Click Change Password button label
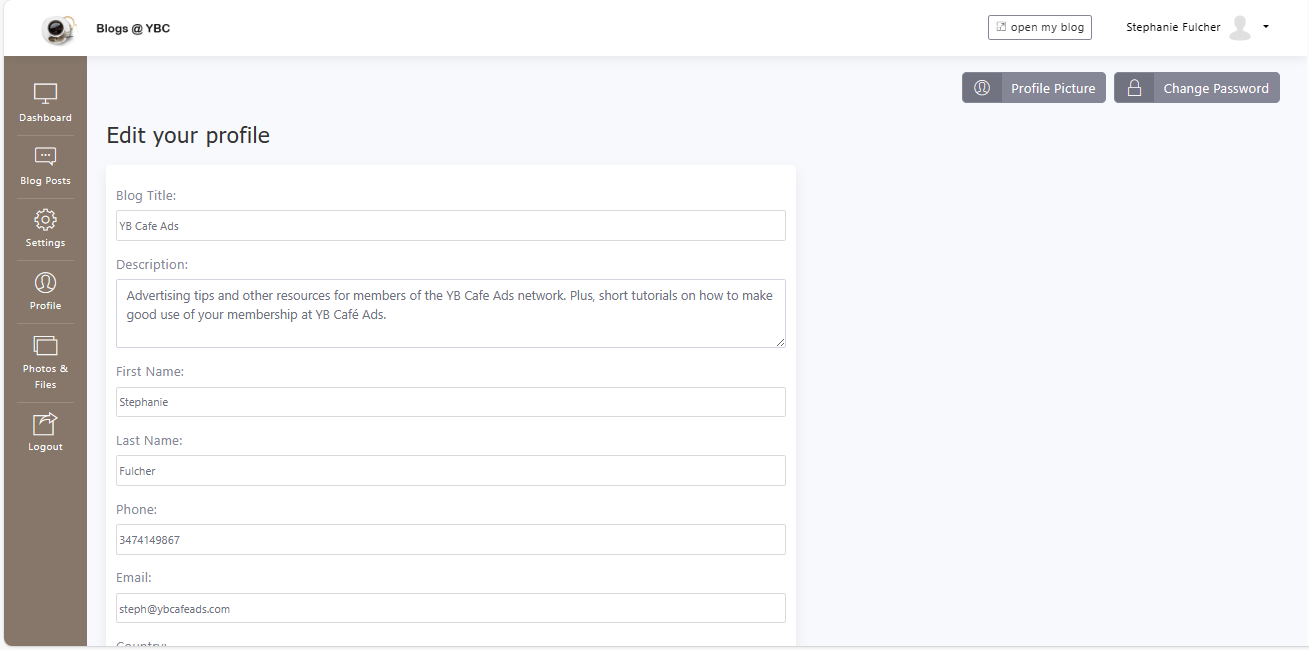This screenshot has height=650, width=1309. pyautogui.click(x=1216, y=88)
